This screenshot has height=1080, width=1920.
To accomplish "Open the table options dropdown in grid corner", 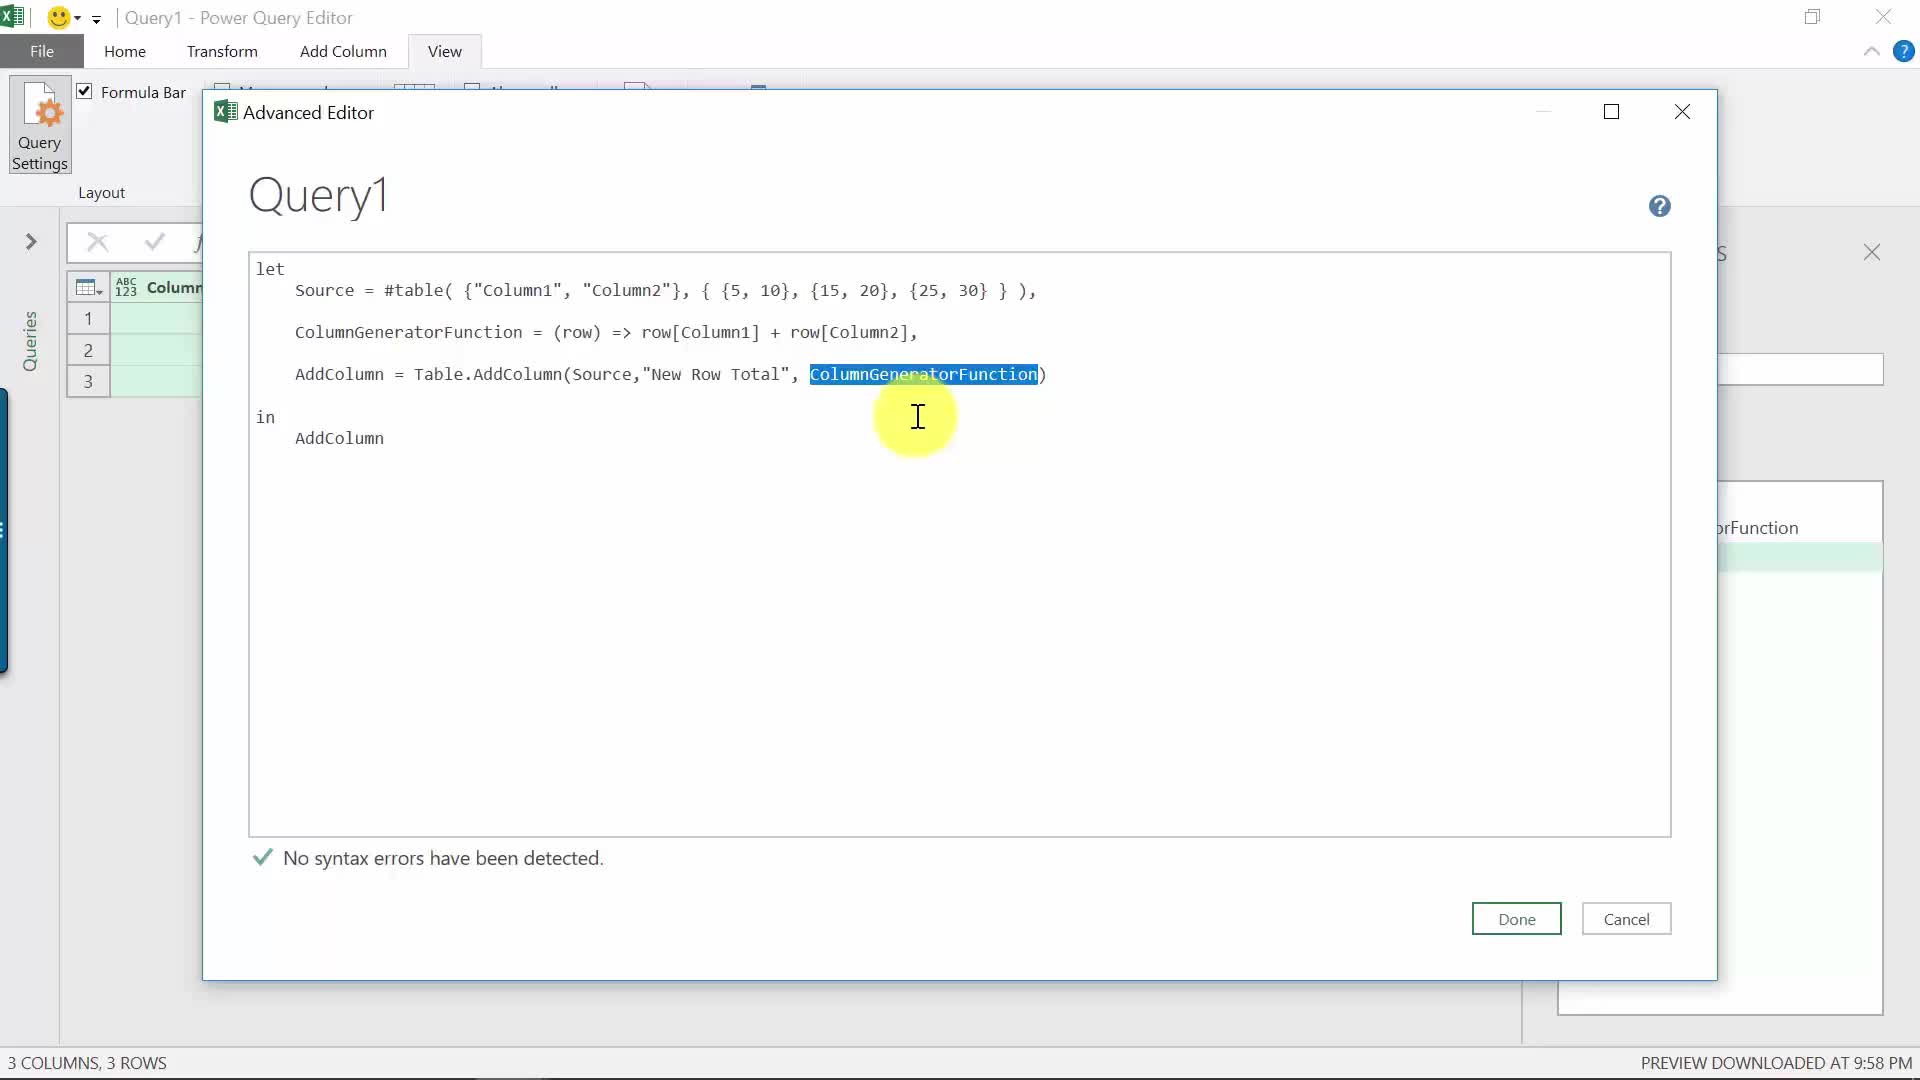I will pos(89,288).
